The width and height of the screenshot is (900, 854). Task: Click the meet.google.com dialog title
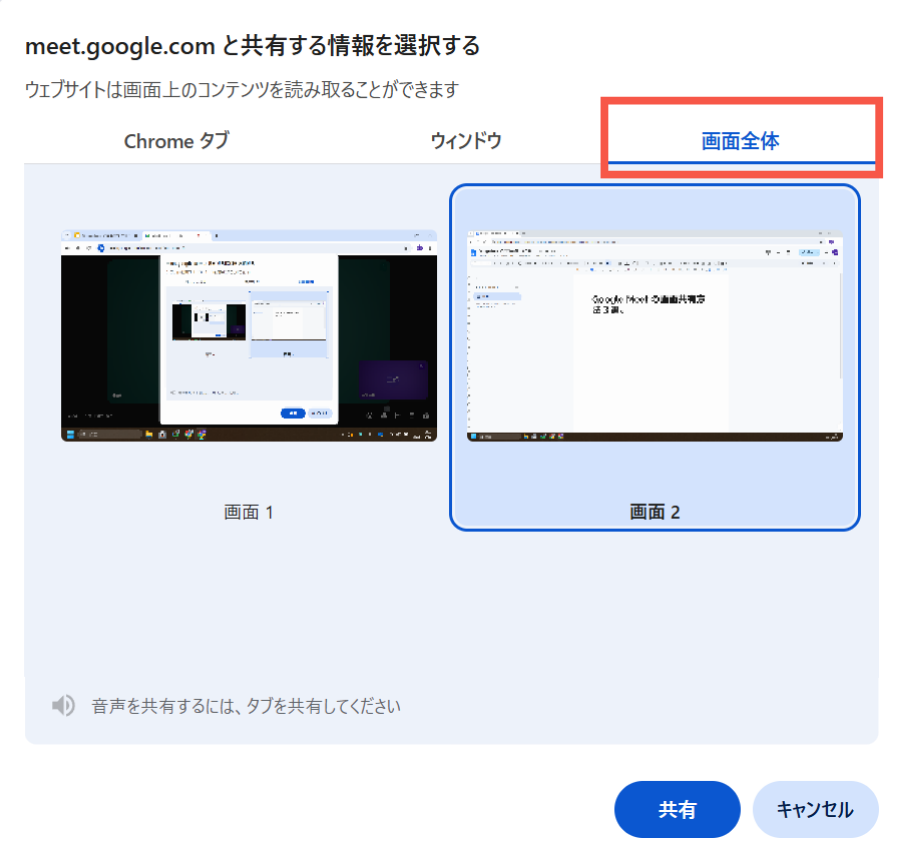click(252, 45)
